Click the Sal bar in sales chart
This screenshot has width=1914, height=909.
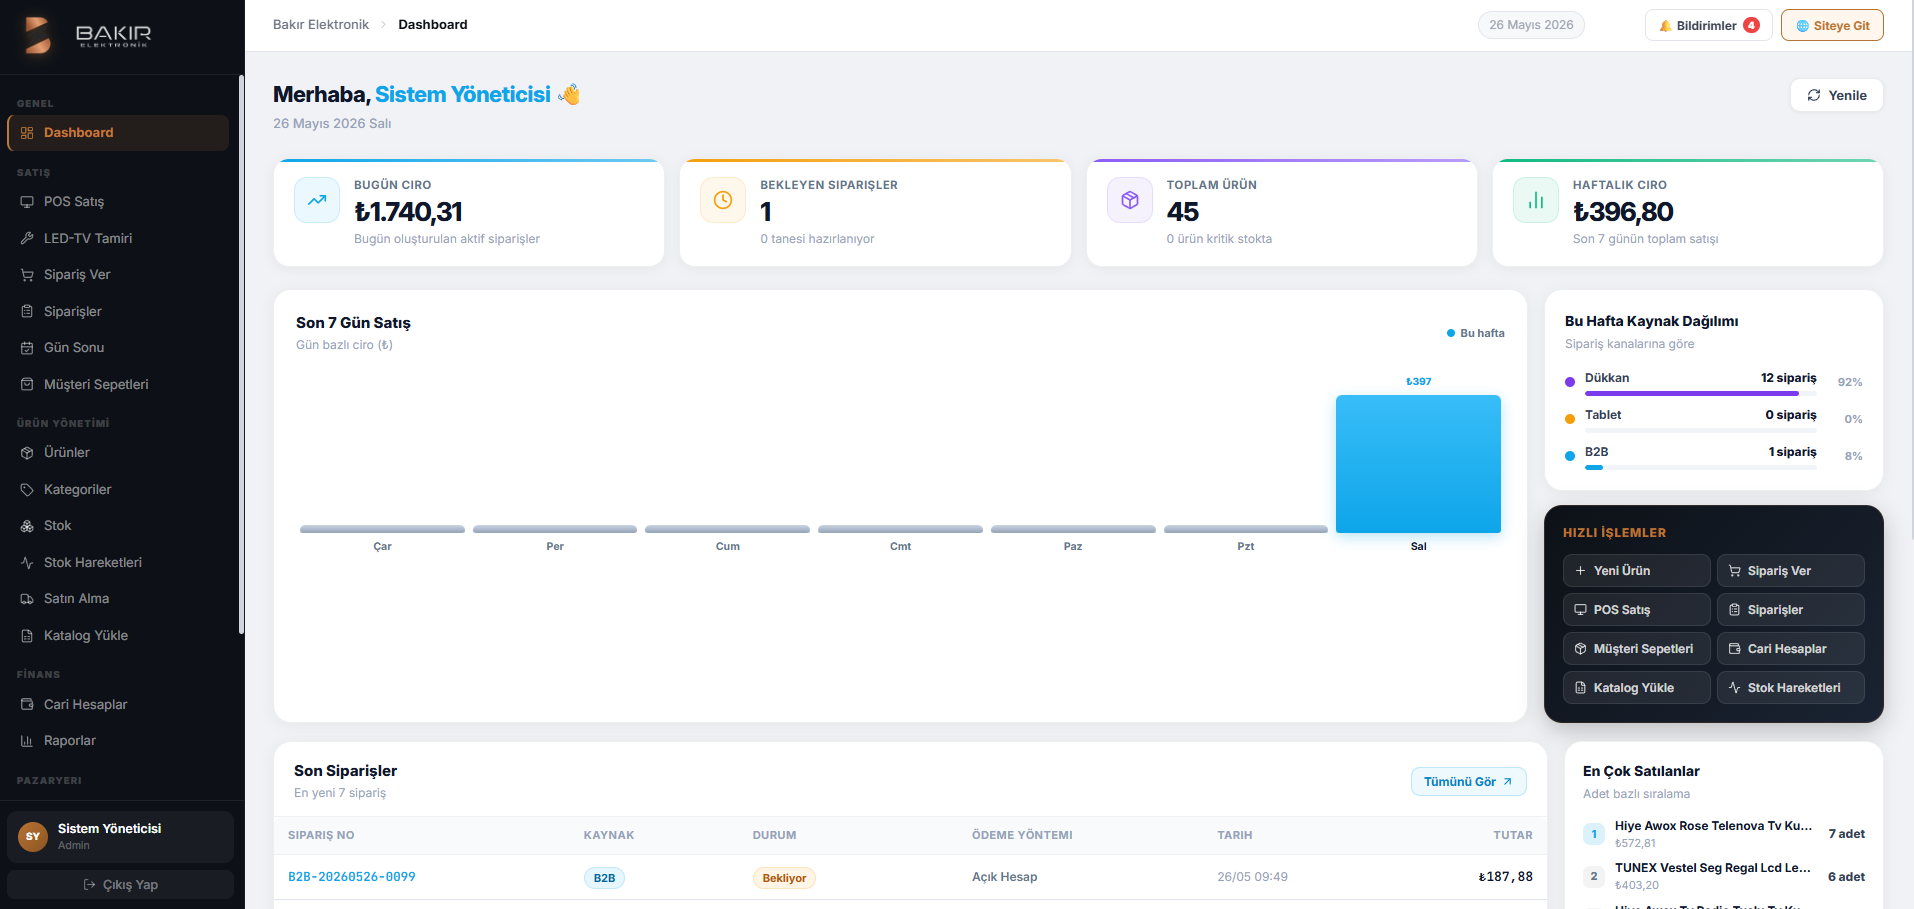tap(1418, 464)
